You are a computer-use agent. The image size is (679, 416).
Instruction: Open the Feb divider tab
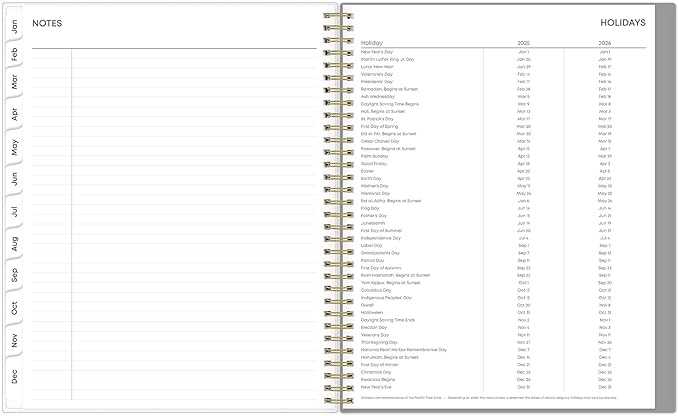click(14, 54)
